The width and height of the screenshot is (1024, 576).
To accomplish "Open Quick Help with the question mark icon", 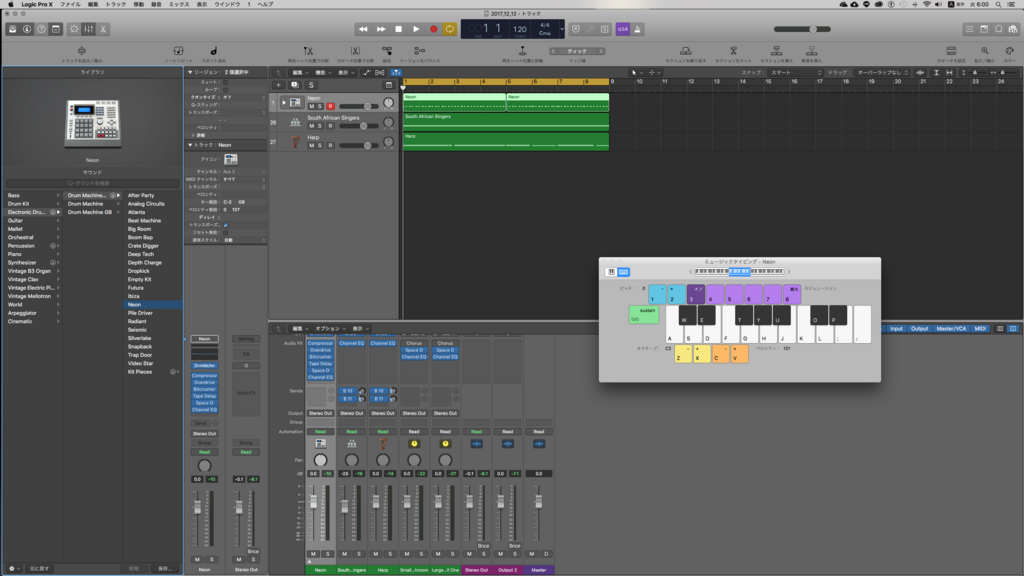I will tap(41, 29).
